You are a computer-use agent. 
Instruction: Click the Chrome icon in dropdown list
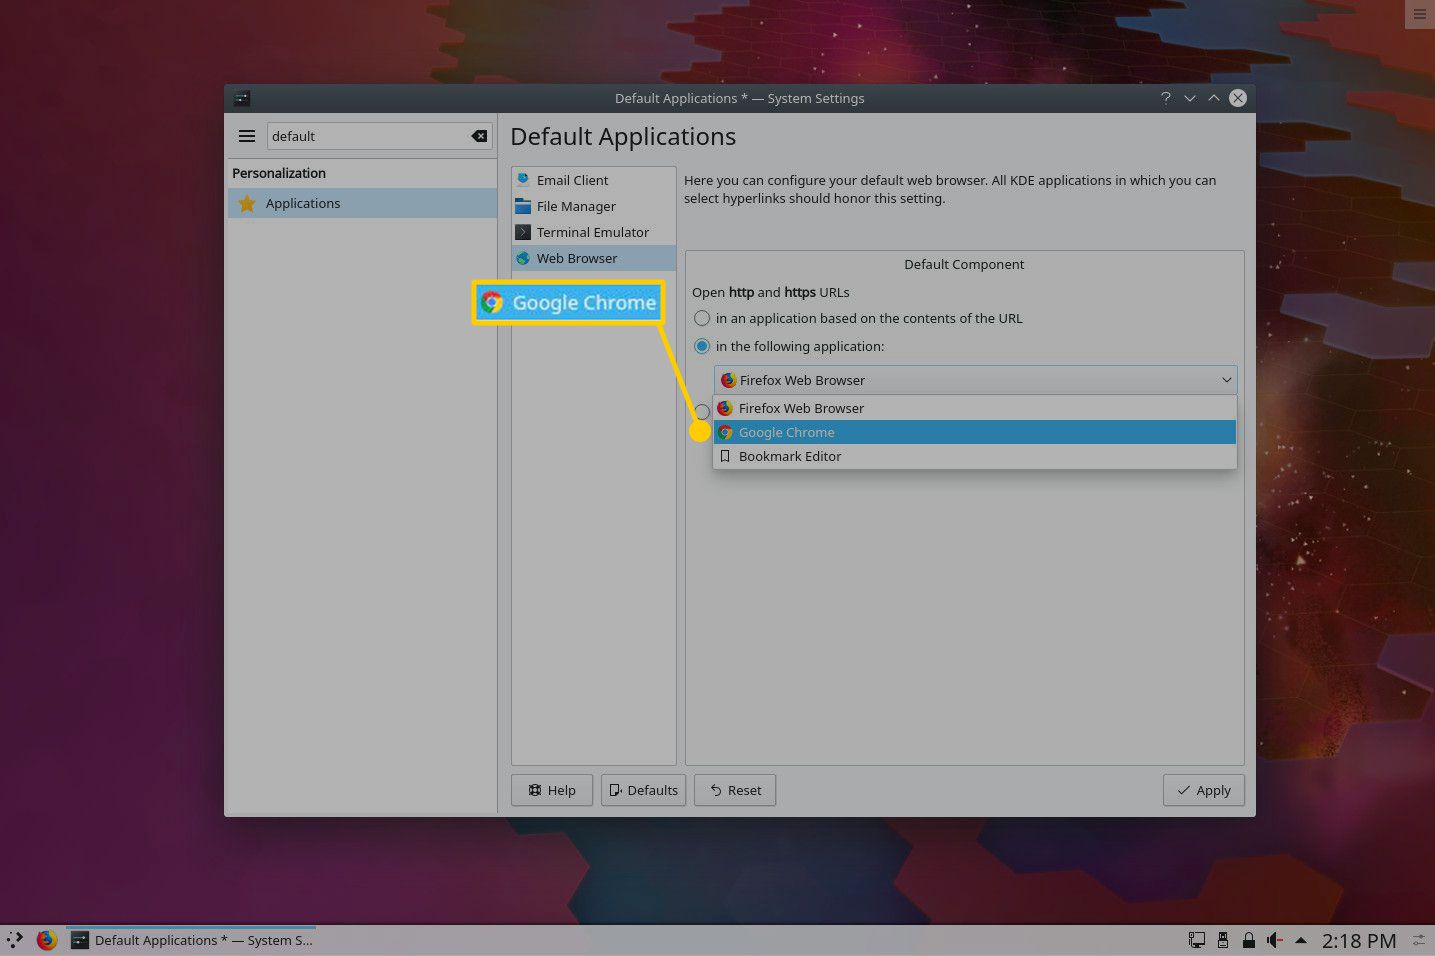click(725, 432)
